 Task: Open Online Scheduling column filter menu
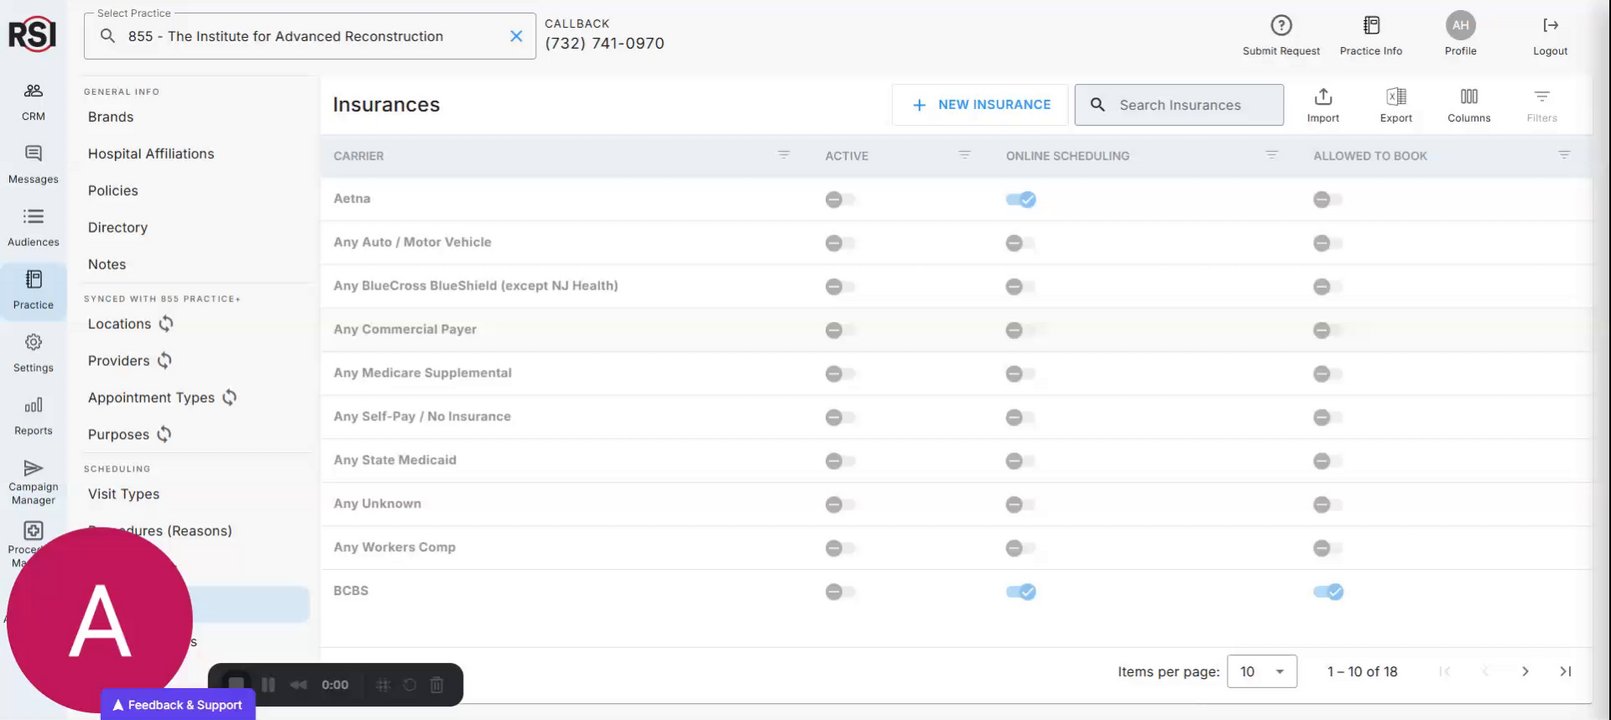[1272, 155]
